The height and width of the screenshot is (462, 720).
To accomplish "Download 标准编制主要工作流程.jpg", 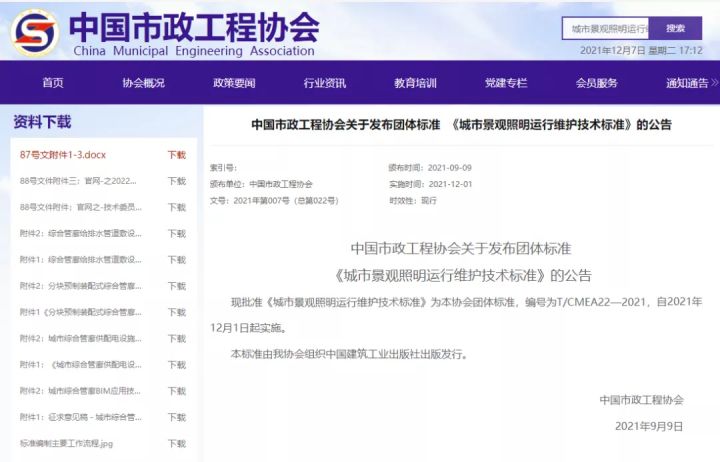I will pyautogui.click(x=176, y=443).
